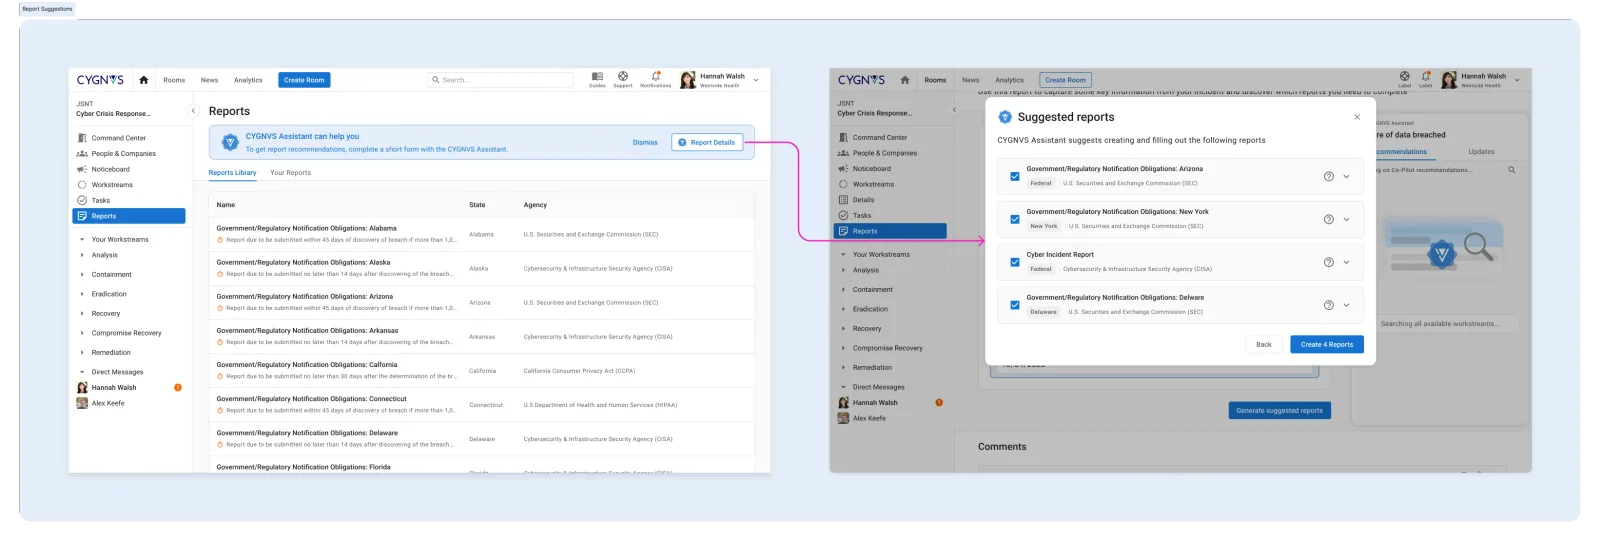Click the home icon in Suggested reports window
The height and width of the screenshot is (541, 1600).
904,80
